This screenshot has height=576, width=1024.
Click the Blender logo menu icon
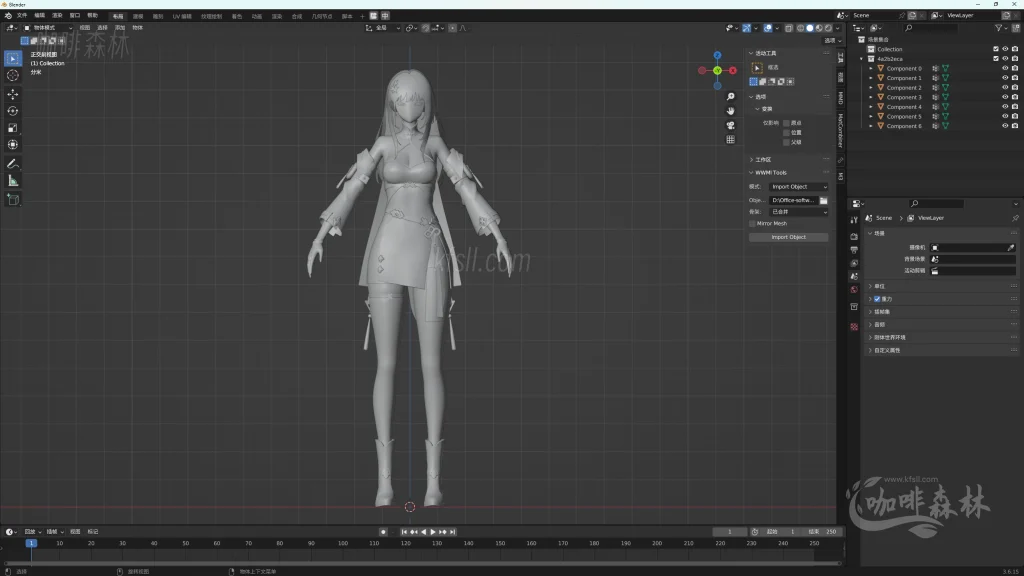pos(8,16)
